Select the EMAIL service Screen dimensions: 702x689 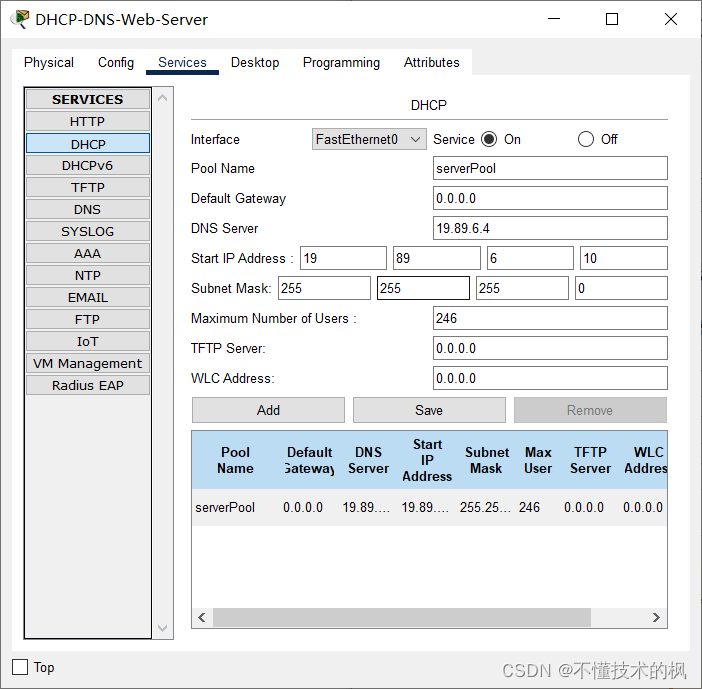click(x=88, y=298)
